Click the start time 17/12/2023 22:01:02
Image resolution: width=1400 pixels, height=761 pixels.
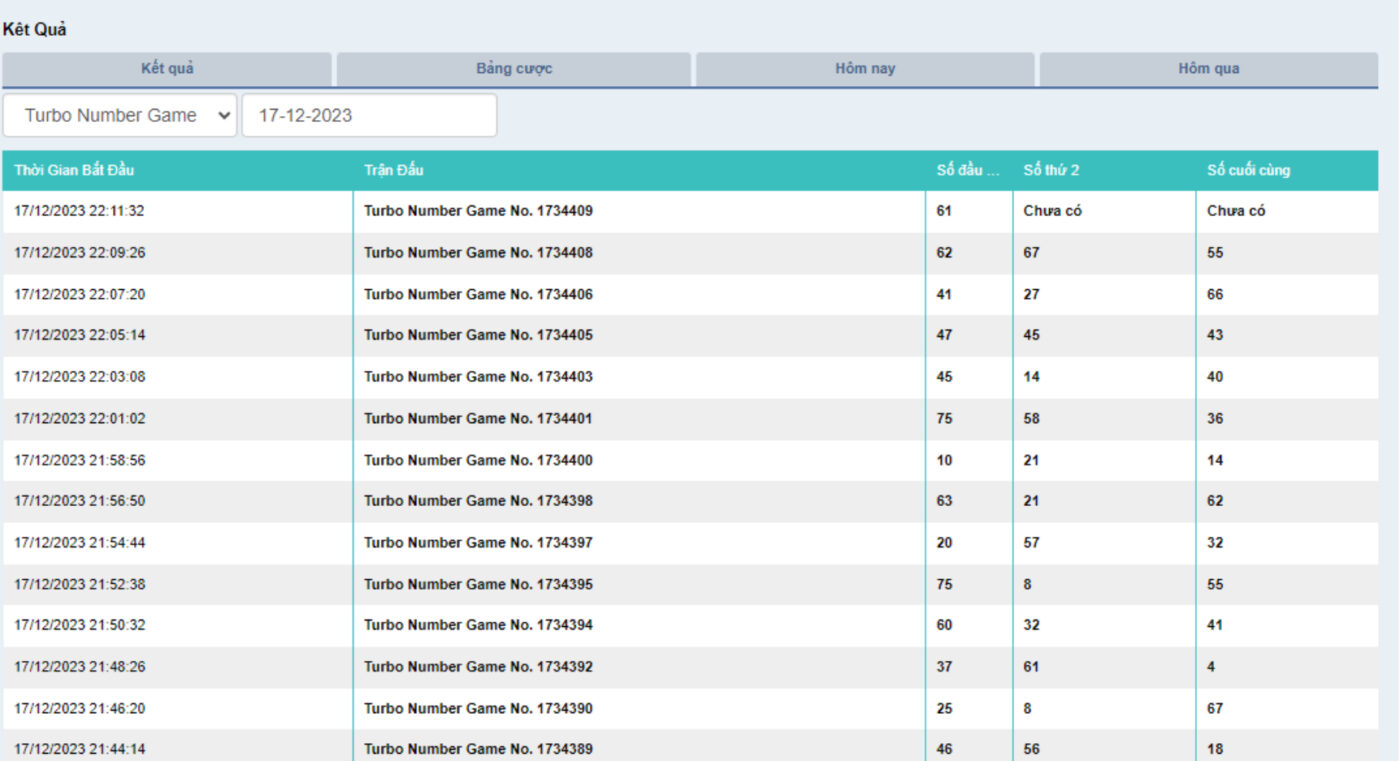tap(79, 418)
